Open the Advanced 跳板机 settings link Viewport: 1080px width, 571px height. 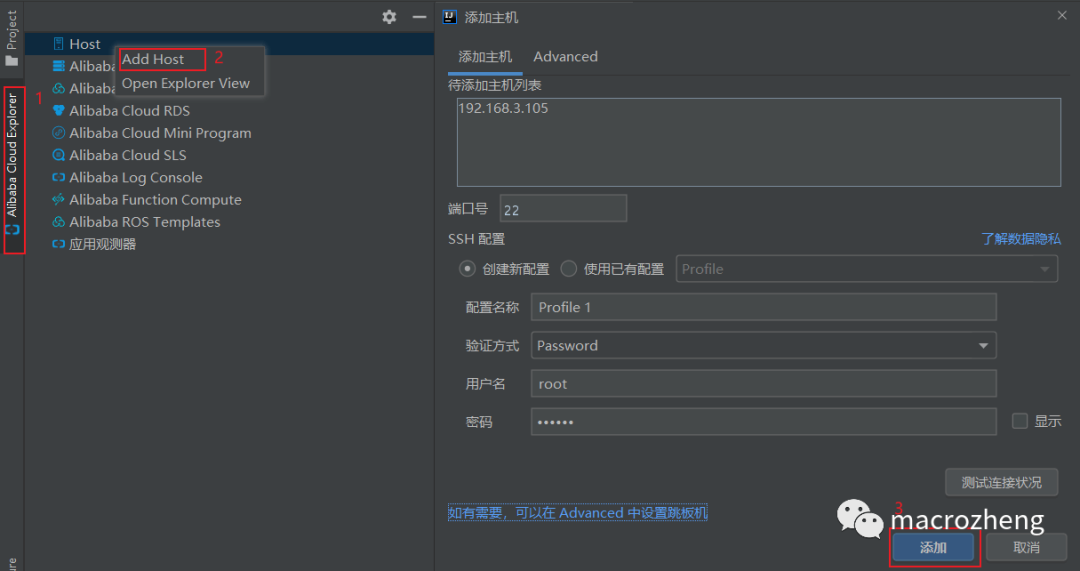[x=577, y=513]
